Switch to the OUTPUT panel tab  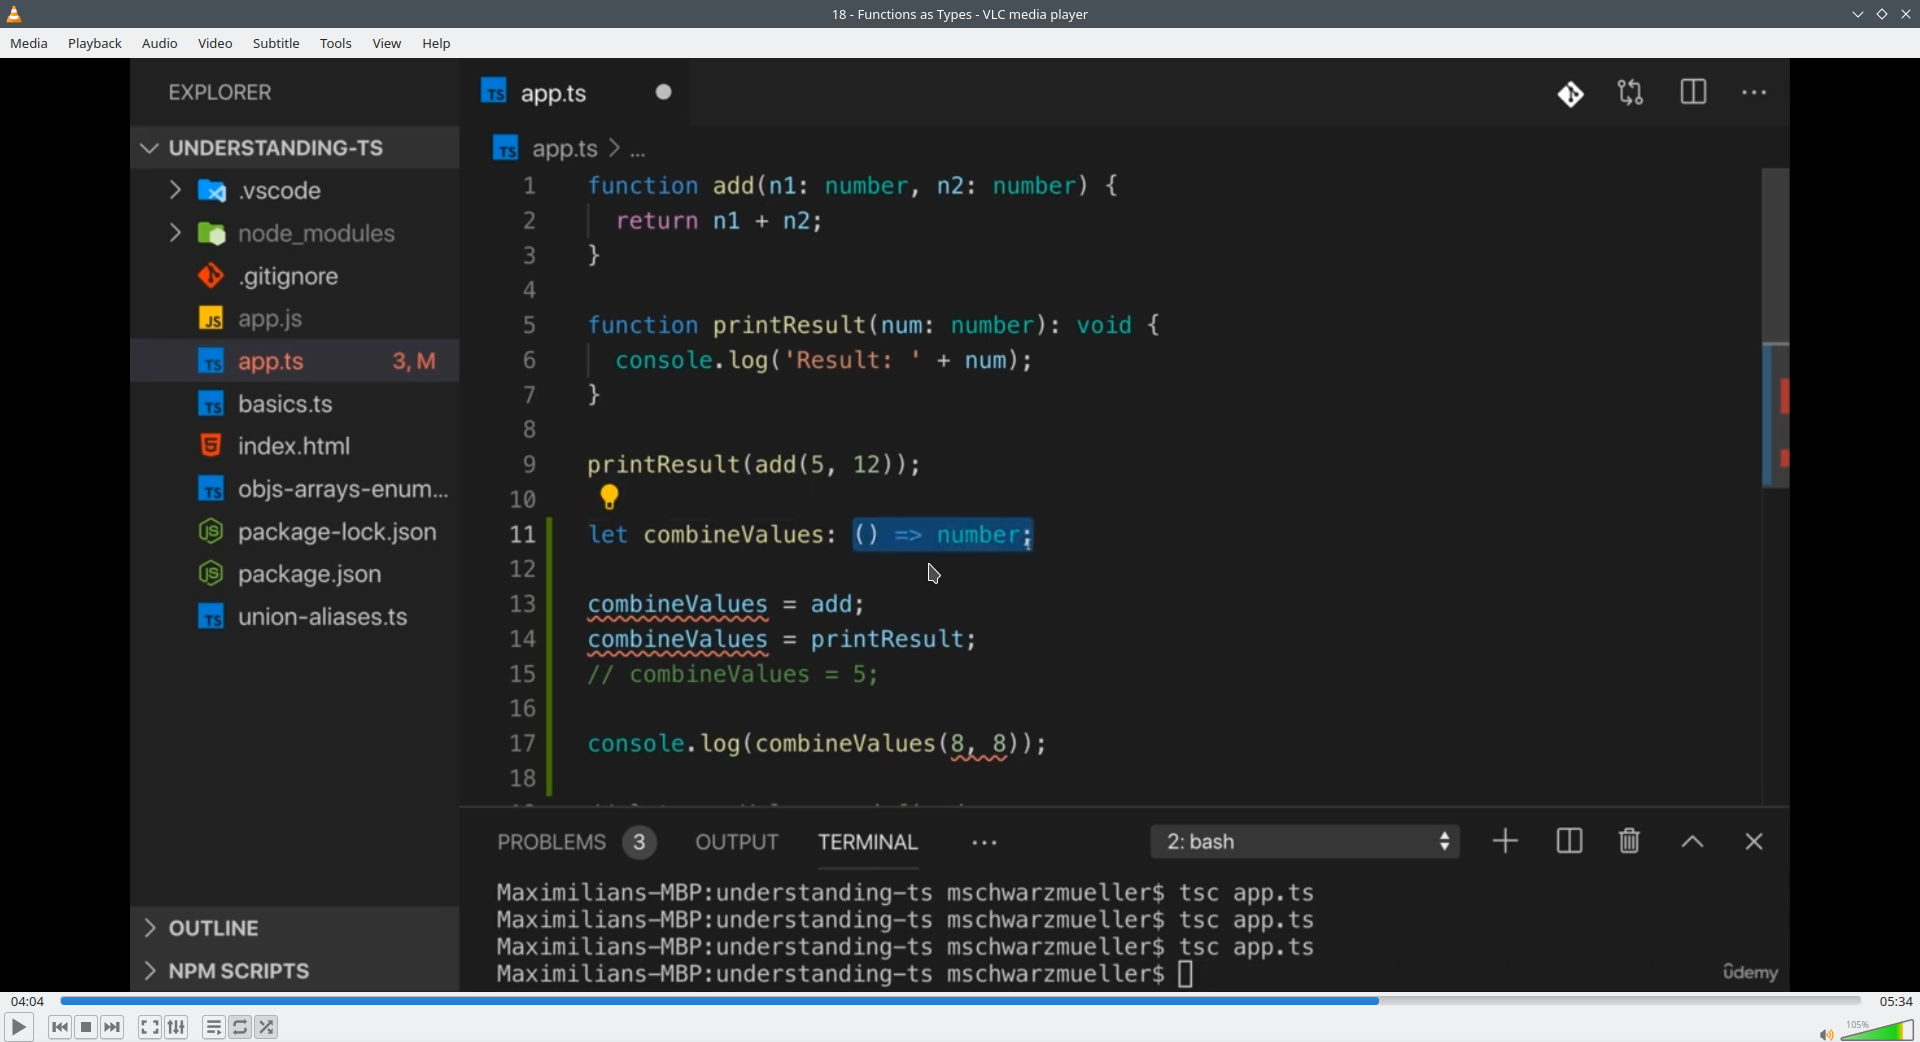pos(737,843)
